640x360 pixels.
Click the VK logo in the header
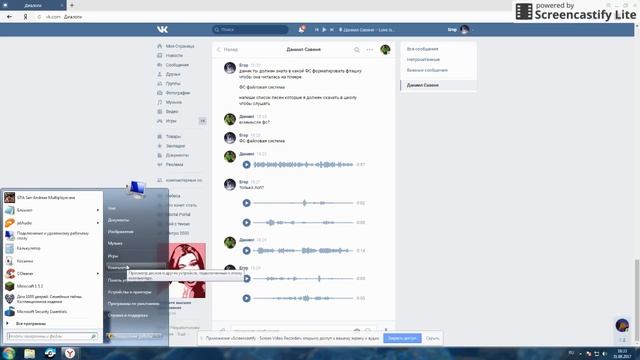click(162, 29)
